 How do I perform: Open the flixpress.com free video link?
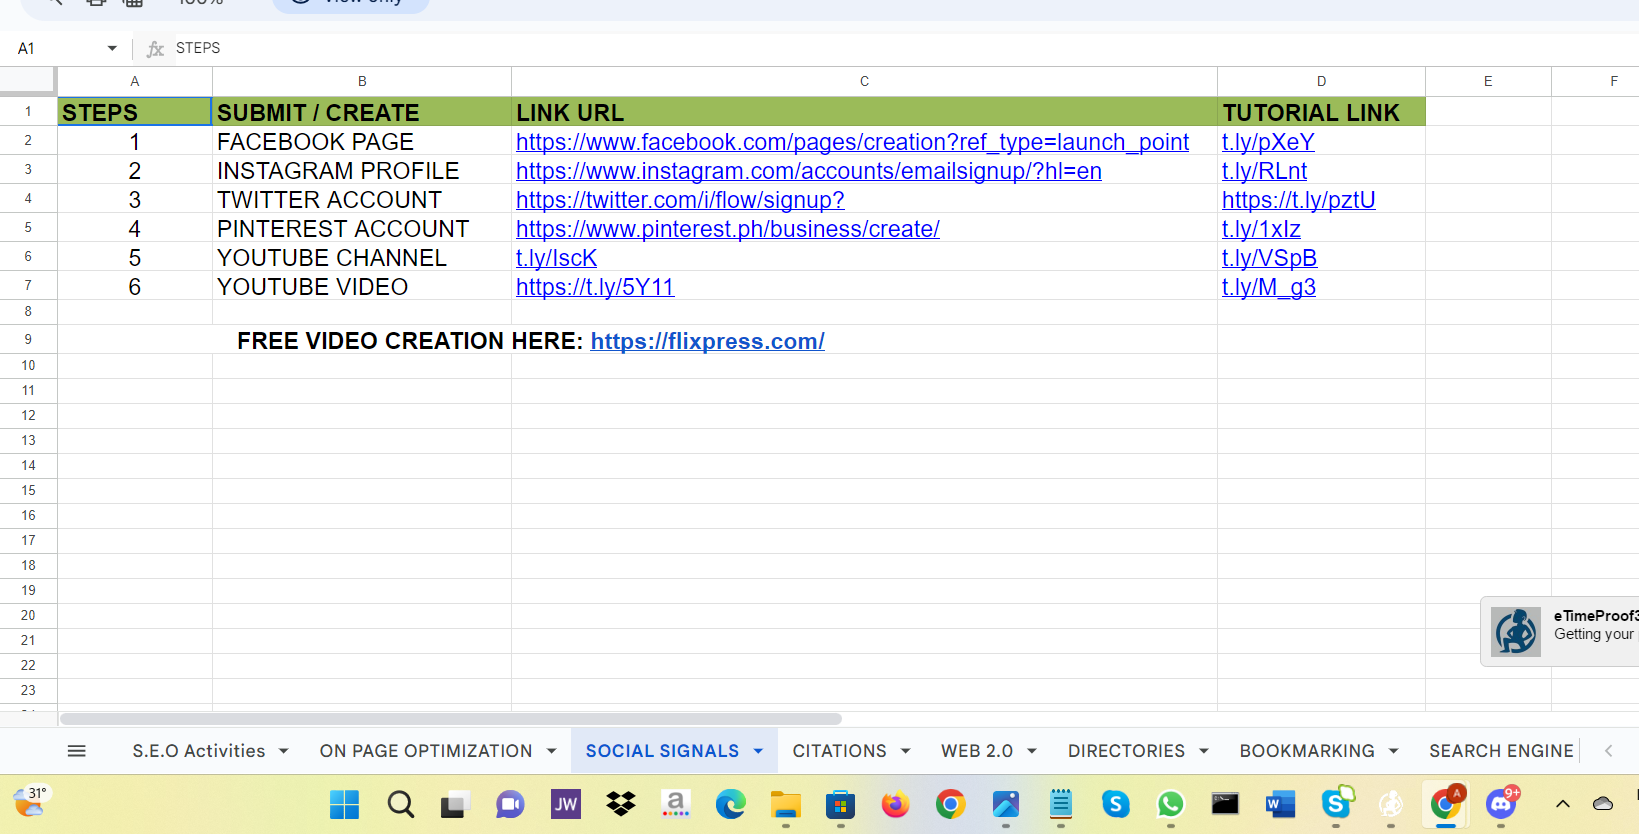point(708,341)
